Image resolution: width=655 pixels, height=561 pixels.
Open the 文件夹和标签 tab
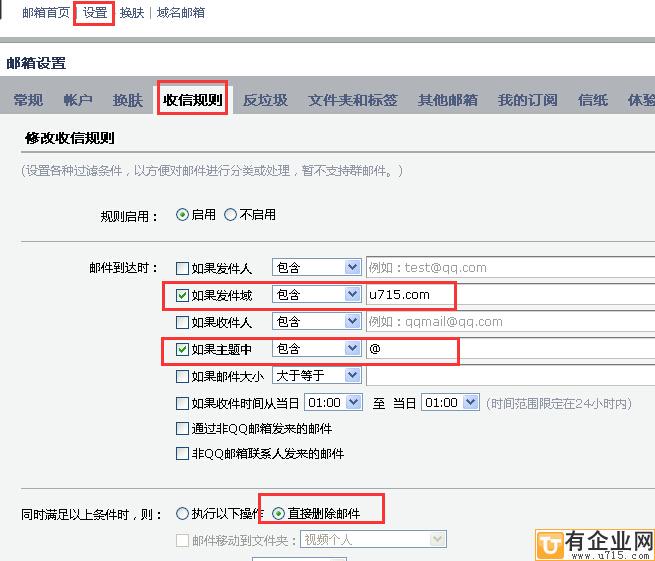(352, 100)
